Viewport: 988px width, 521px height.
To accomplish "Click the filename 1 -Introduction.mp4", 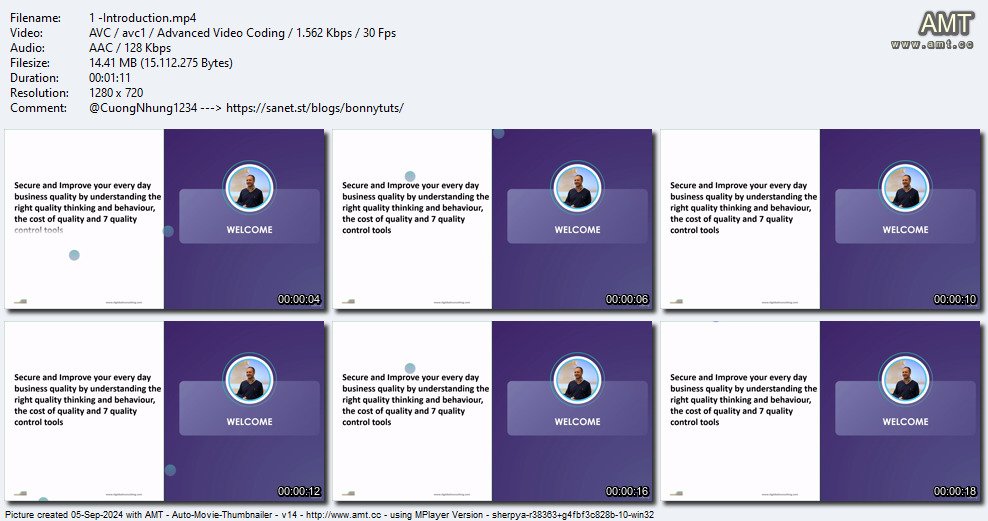I will pyautogui.click(x=142, y=18).
